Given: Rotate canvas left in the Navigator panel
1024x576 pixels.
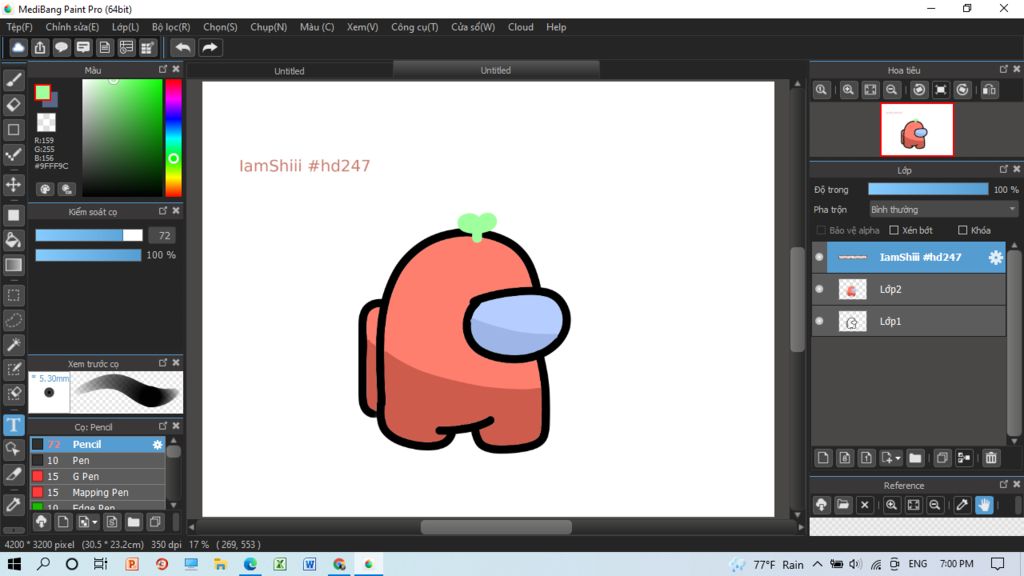Looking at the screenshot, I should [919, 90].
